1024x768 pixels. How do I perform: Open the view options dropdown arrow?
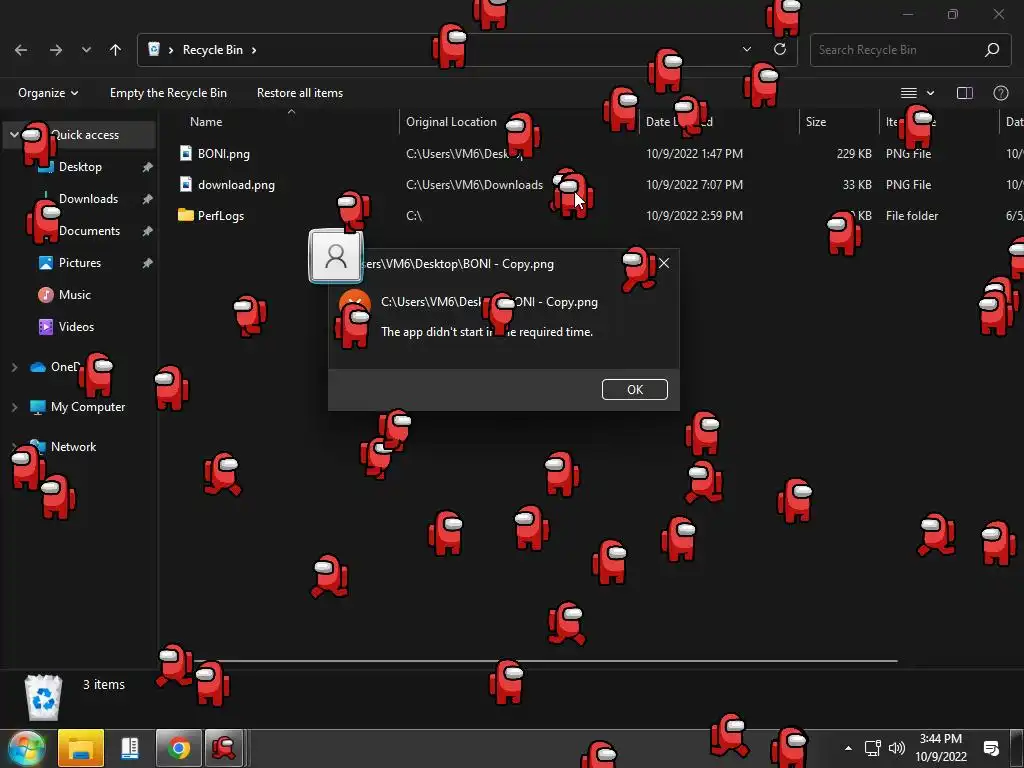pyautogui.click(x=931, y=93)
